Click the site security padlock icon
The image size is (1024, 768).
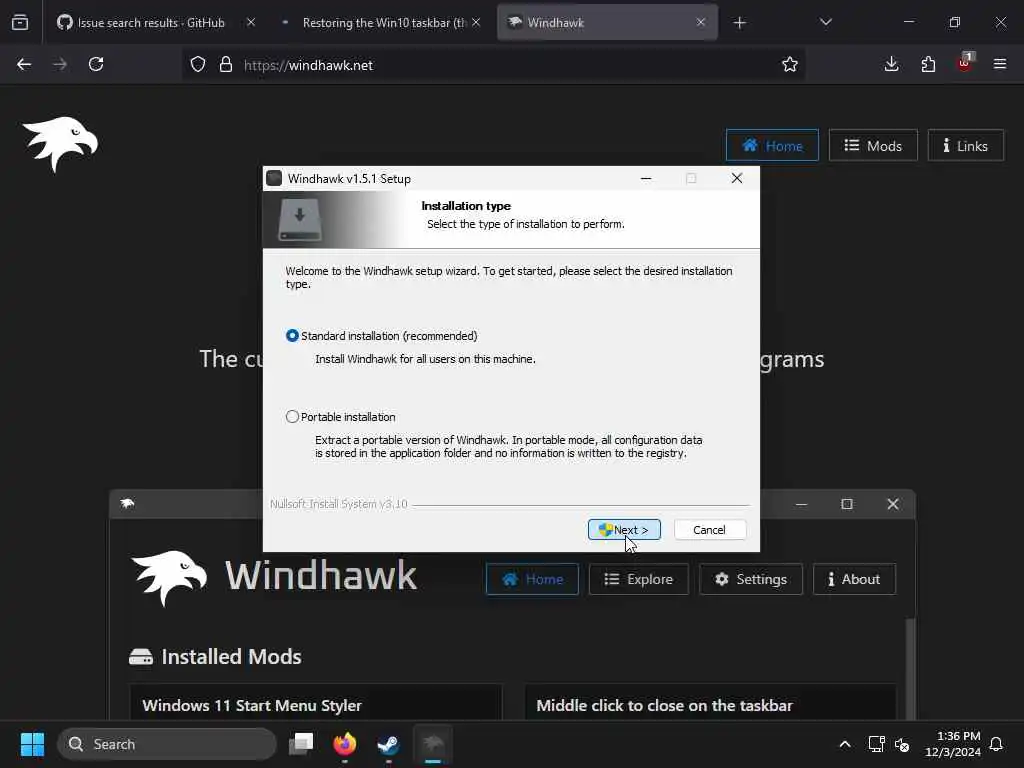tap(226, 65)
